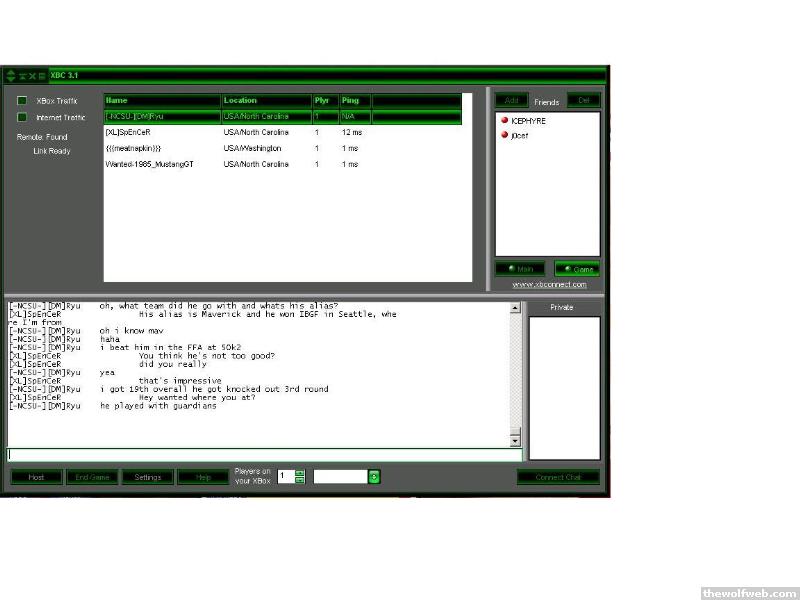Image resolution: width=800 pixels, height=600 pixels.
Task: Switch to the Game tab
Action: (x=577, y=269)
